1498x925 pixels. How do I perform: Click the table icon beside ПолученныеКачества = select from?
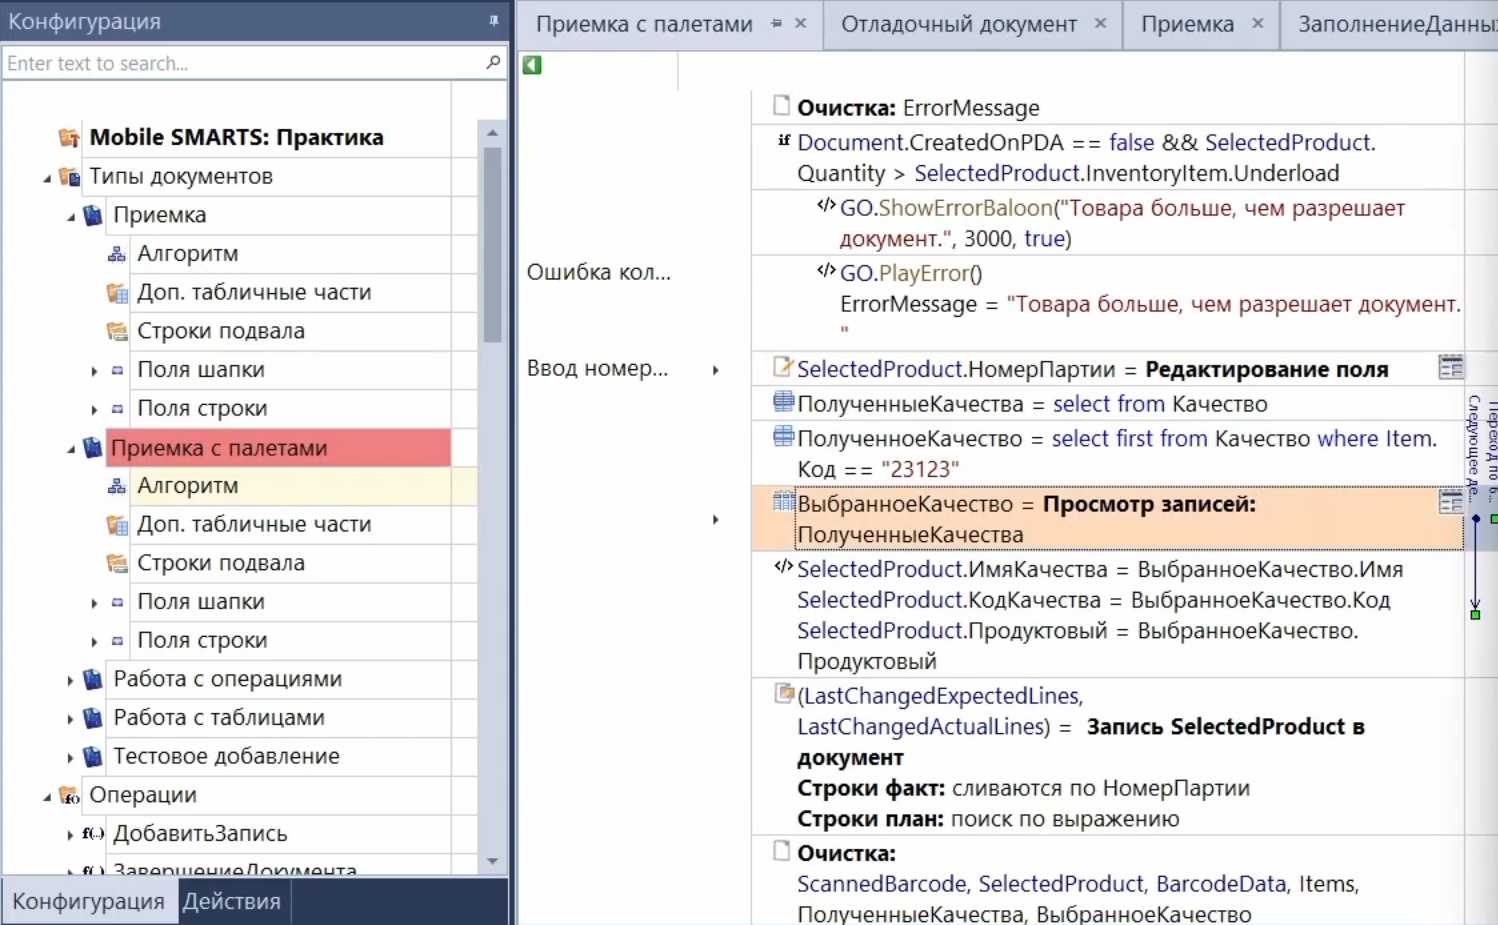click(784, 402)
